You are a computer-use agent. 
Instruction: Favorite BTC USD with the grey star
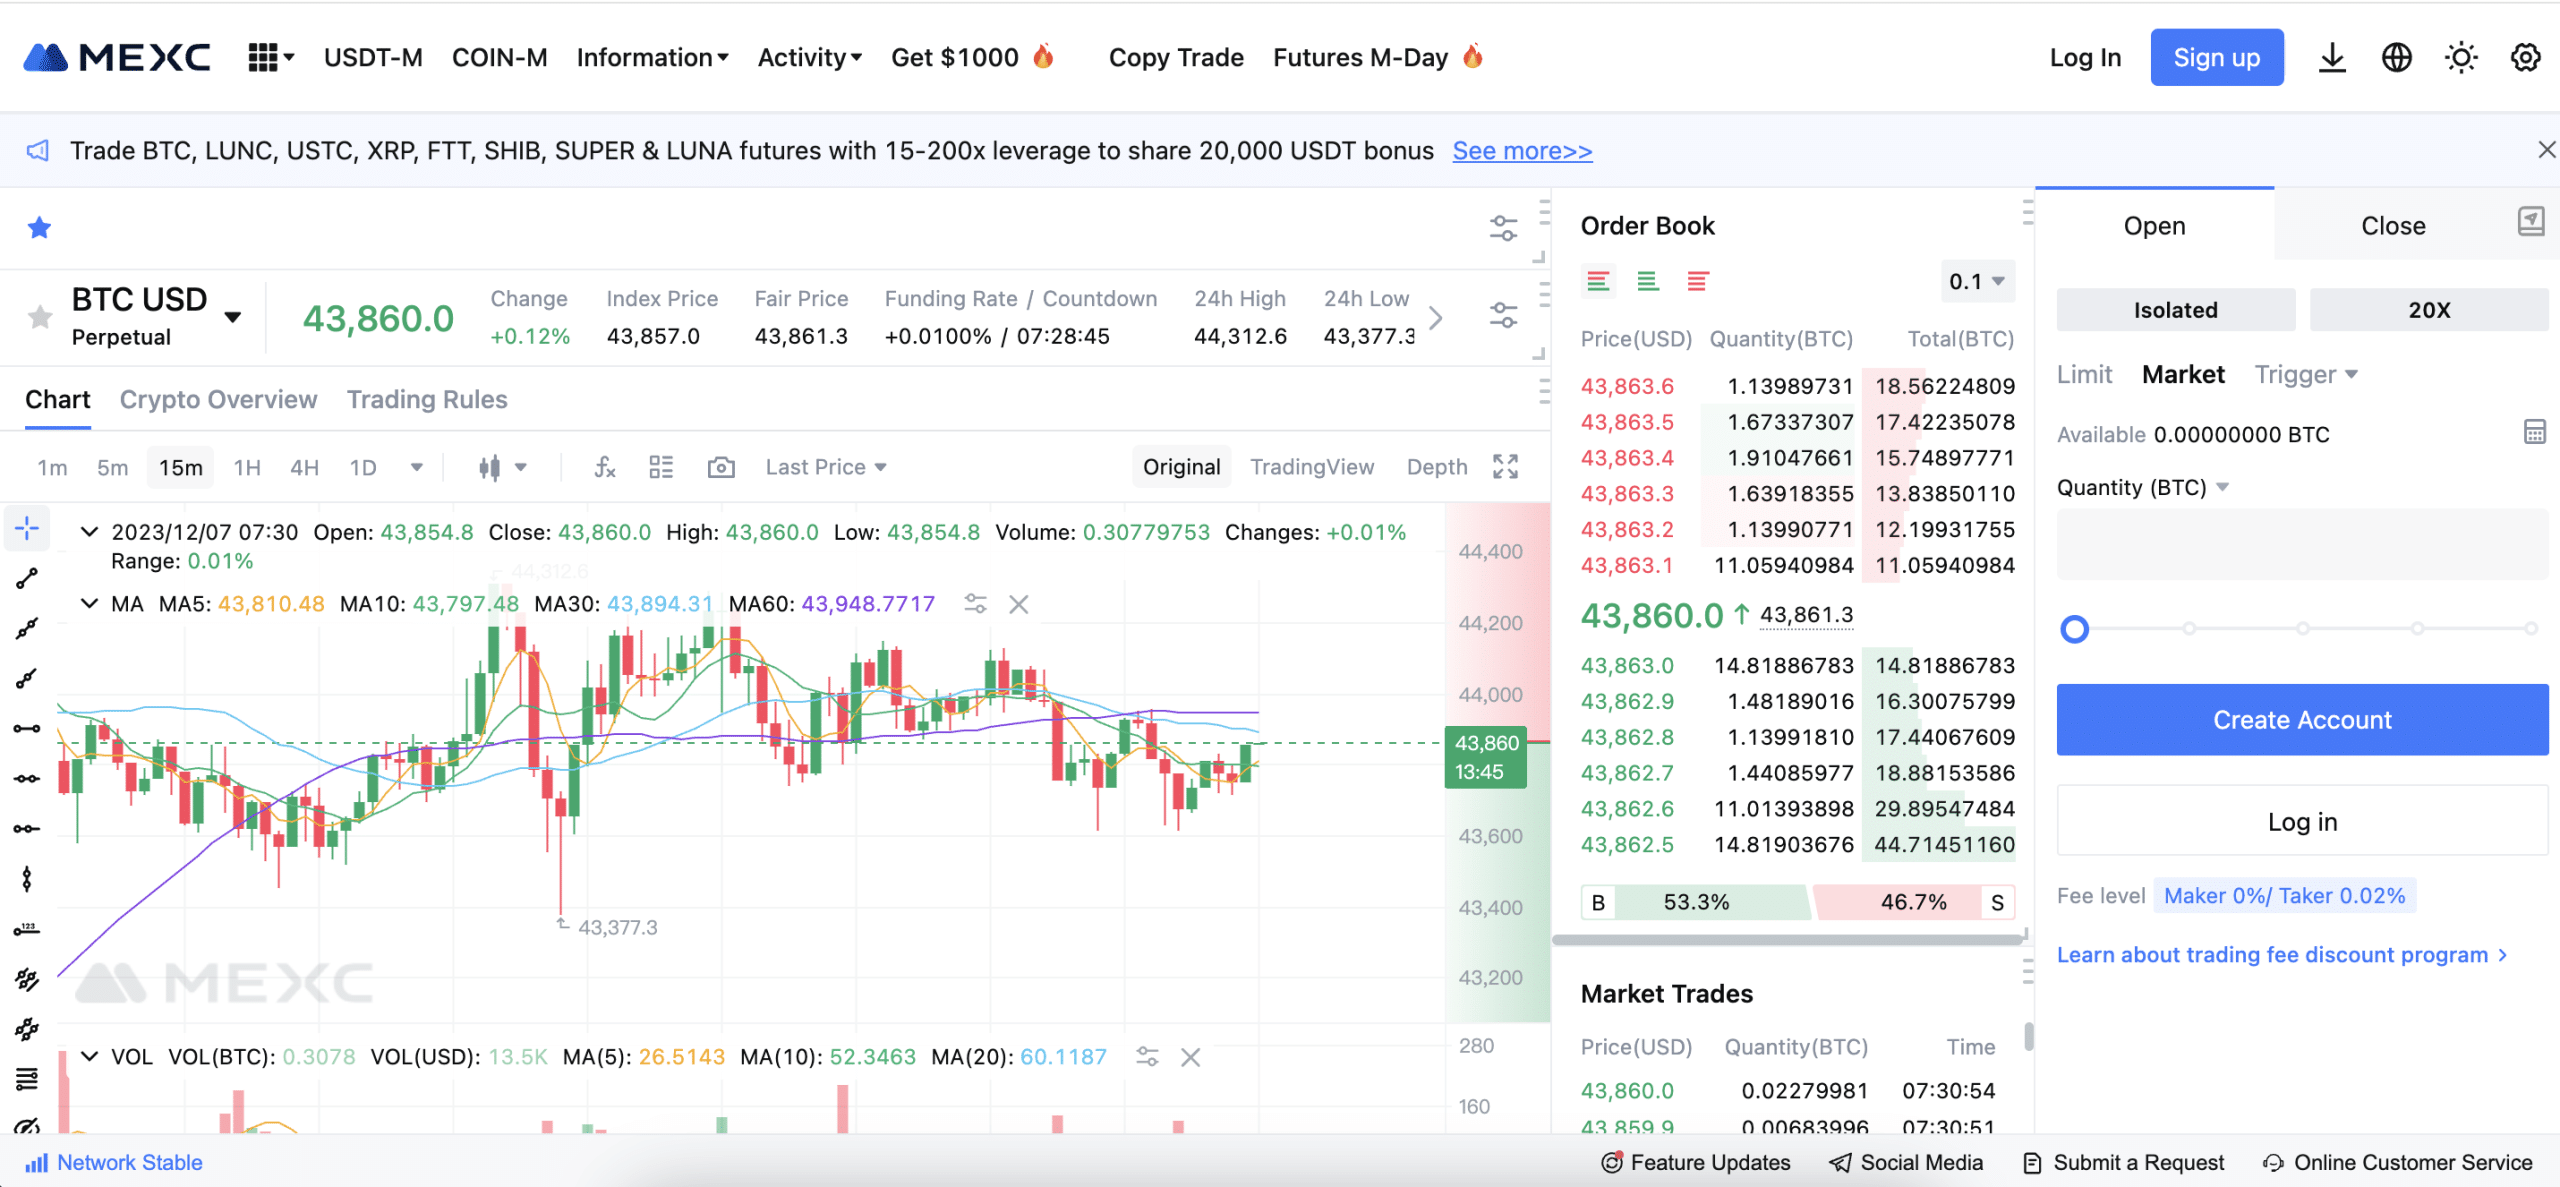(40, 317)
